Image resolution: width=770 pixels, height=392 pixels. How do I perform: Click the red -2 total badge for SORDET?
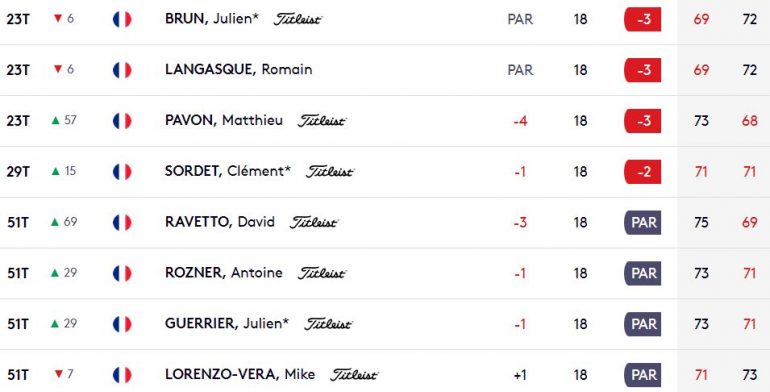(642, 171)
